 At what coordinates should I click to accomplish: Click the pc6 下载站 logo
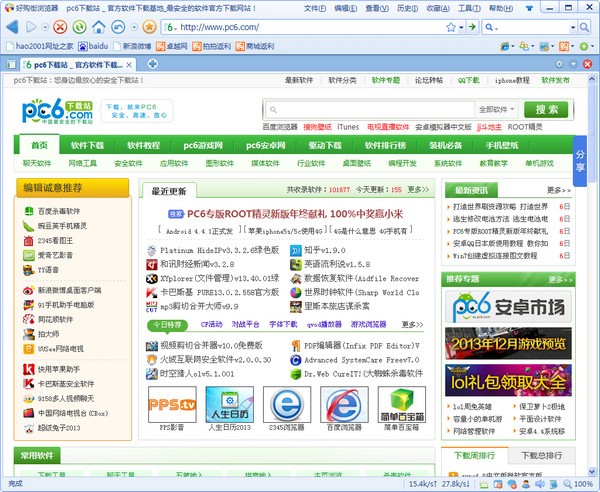point(57,111)
